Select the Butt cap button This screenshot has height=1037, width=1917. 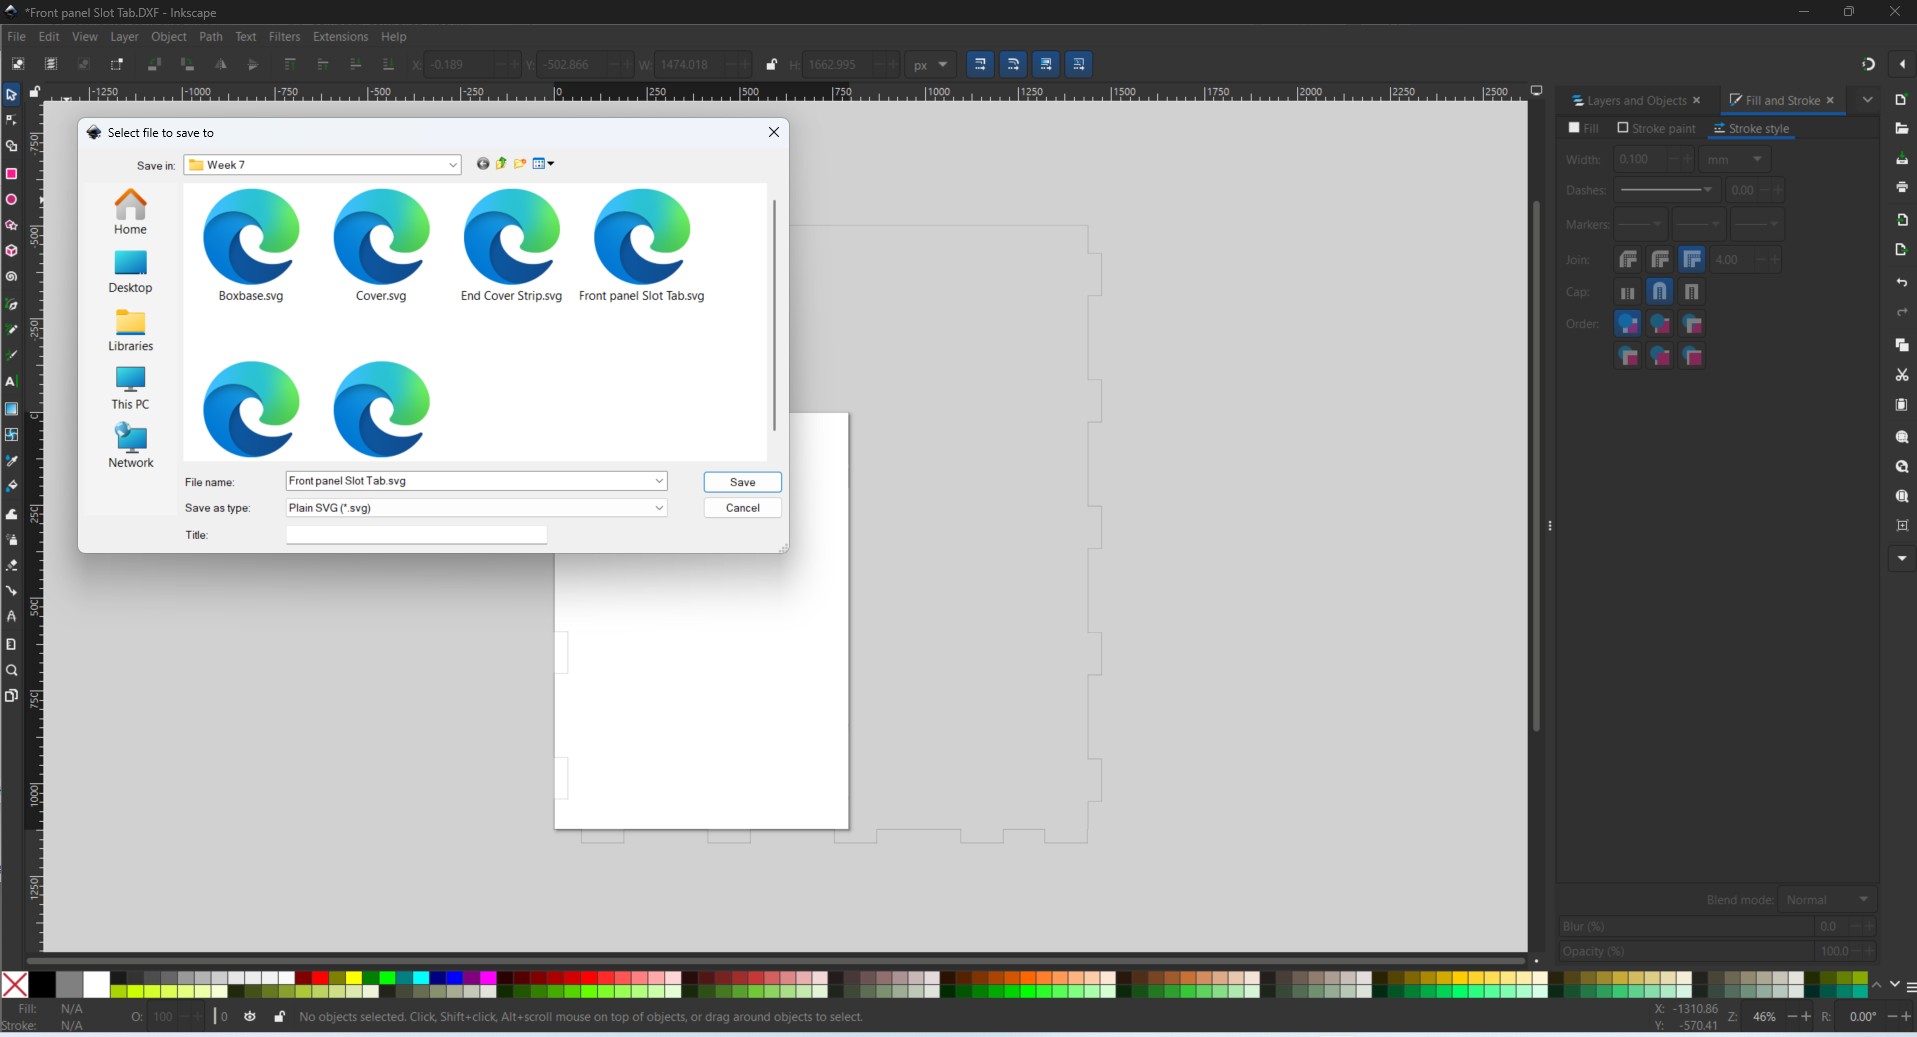point(1628,292)
